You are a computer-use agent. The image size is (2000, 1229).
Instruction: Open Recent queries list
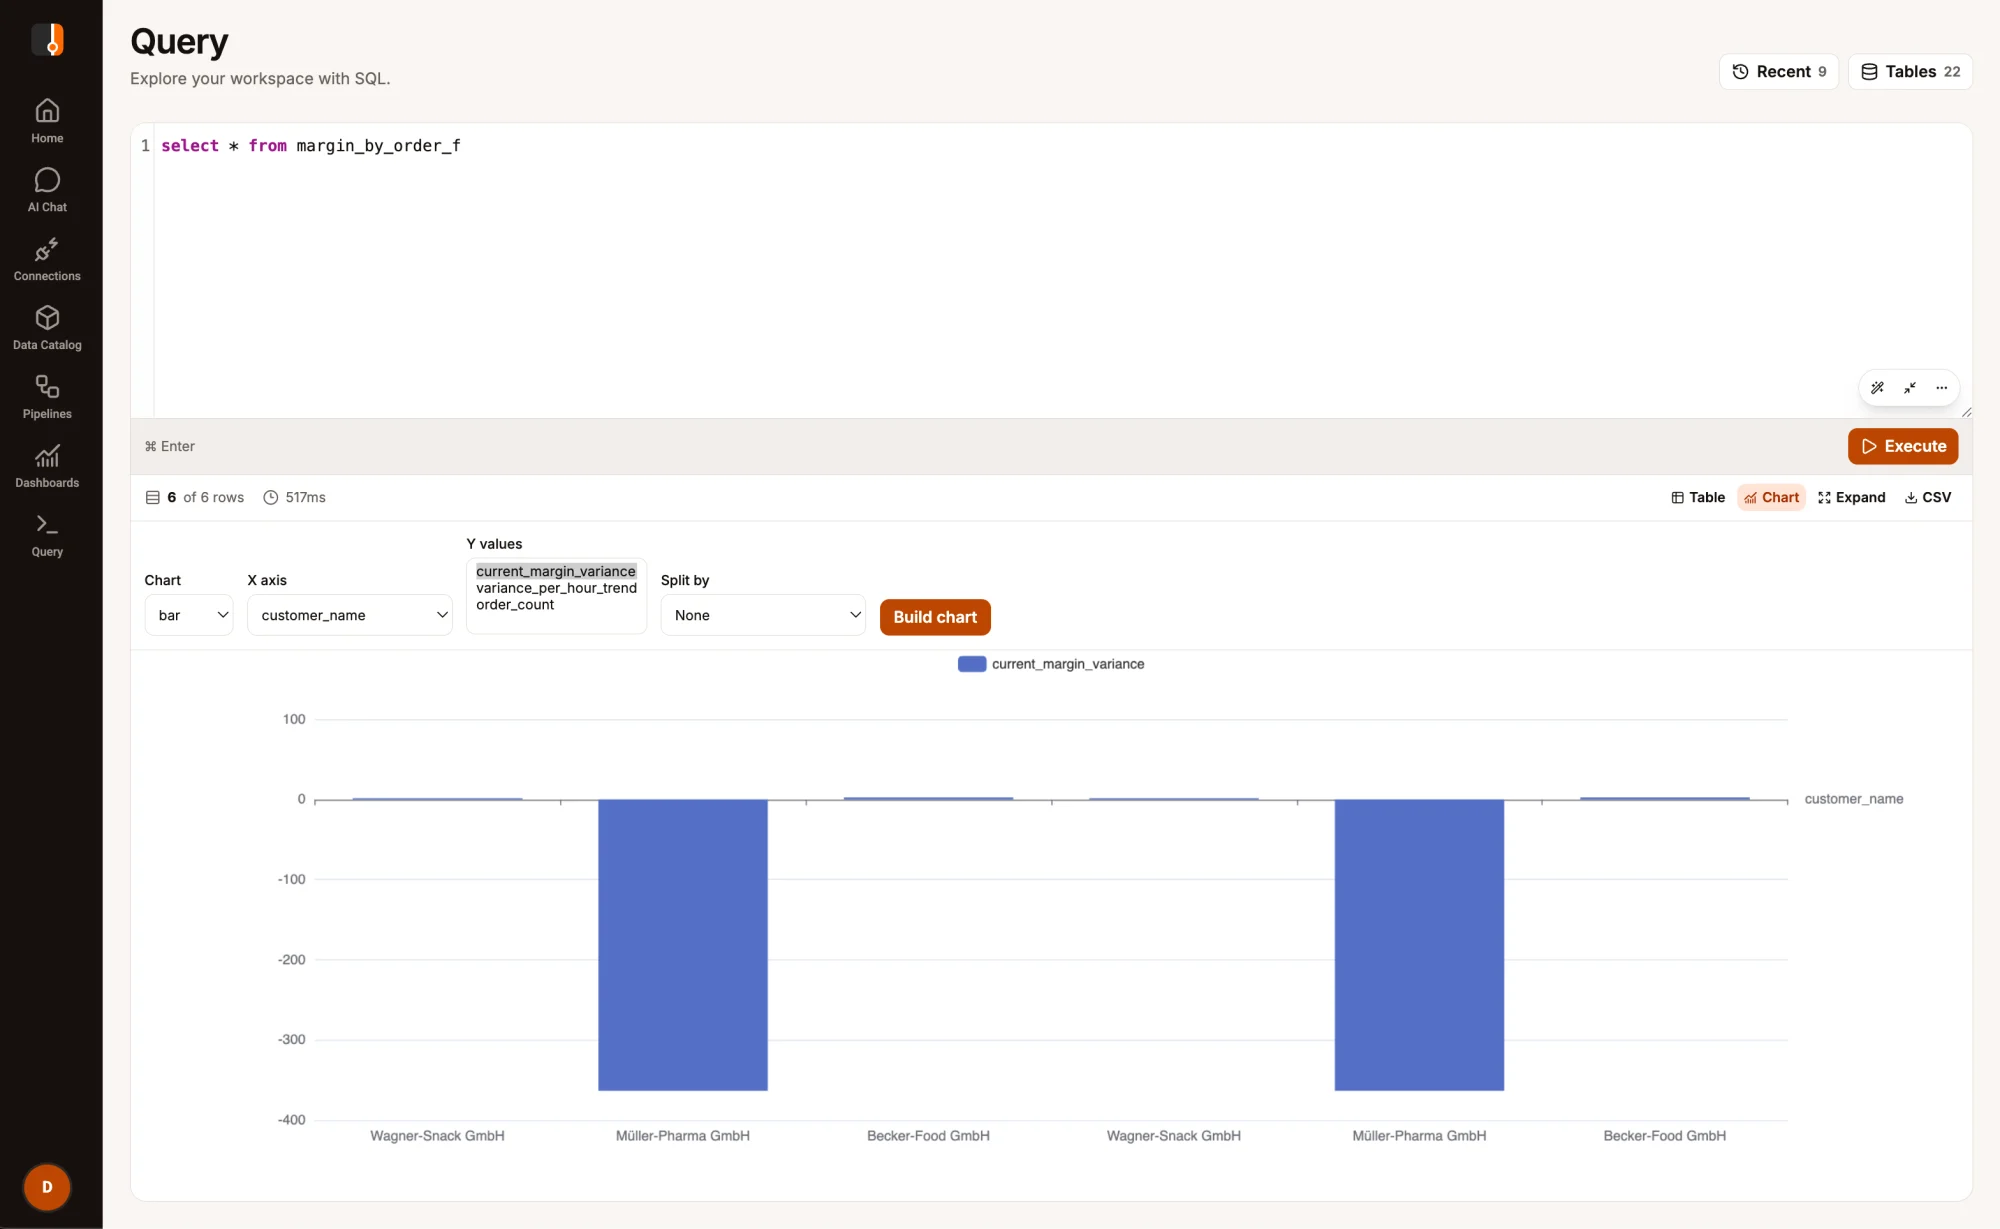click(1779, 72)
